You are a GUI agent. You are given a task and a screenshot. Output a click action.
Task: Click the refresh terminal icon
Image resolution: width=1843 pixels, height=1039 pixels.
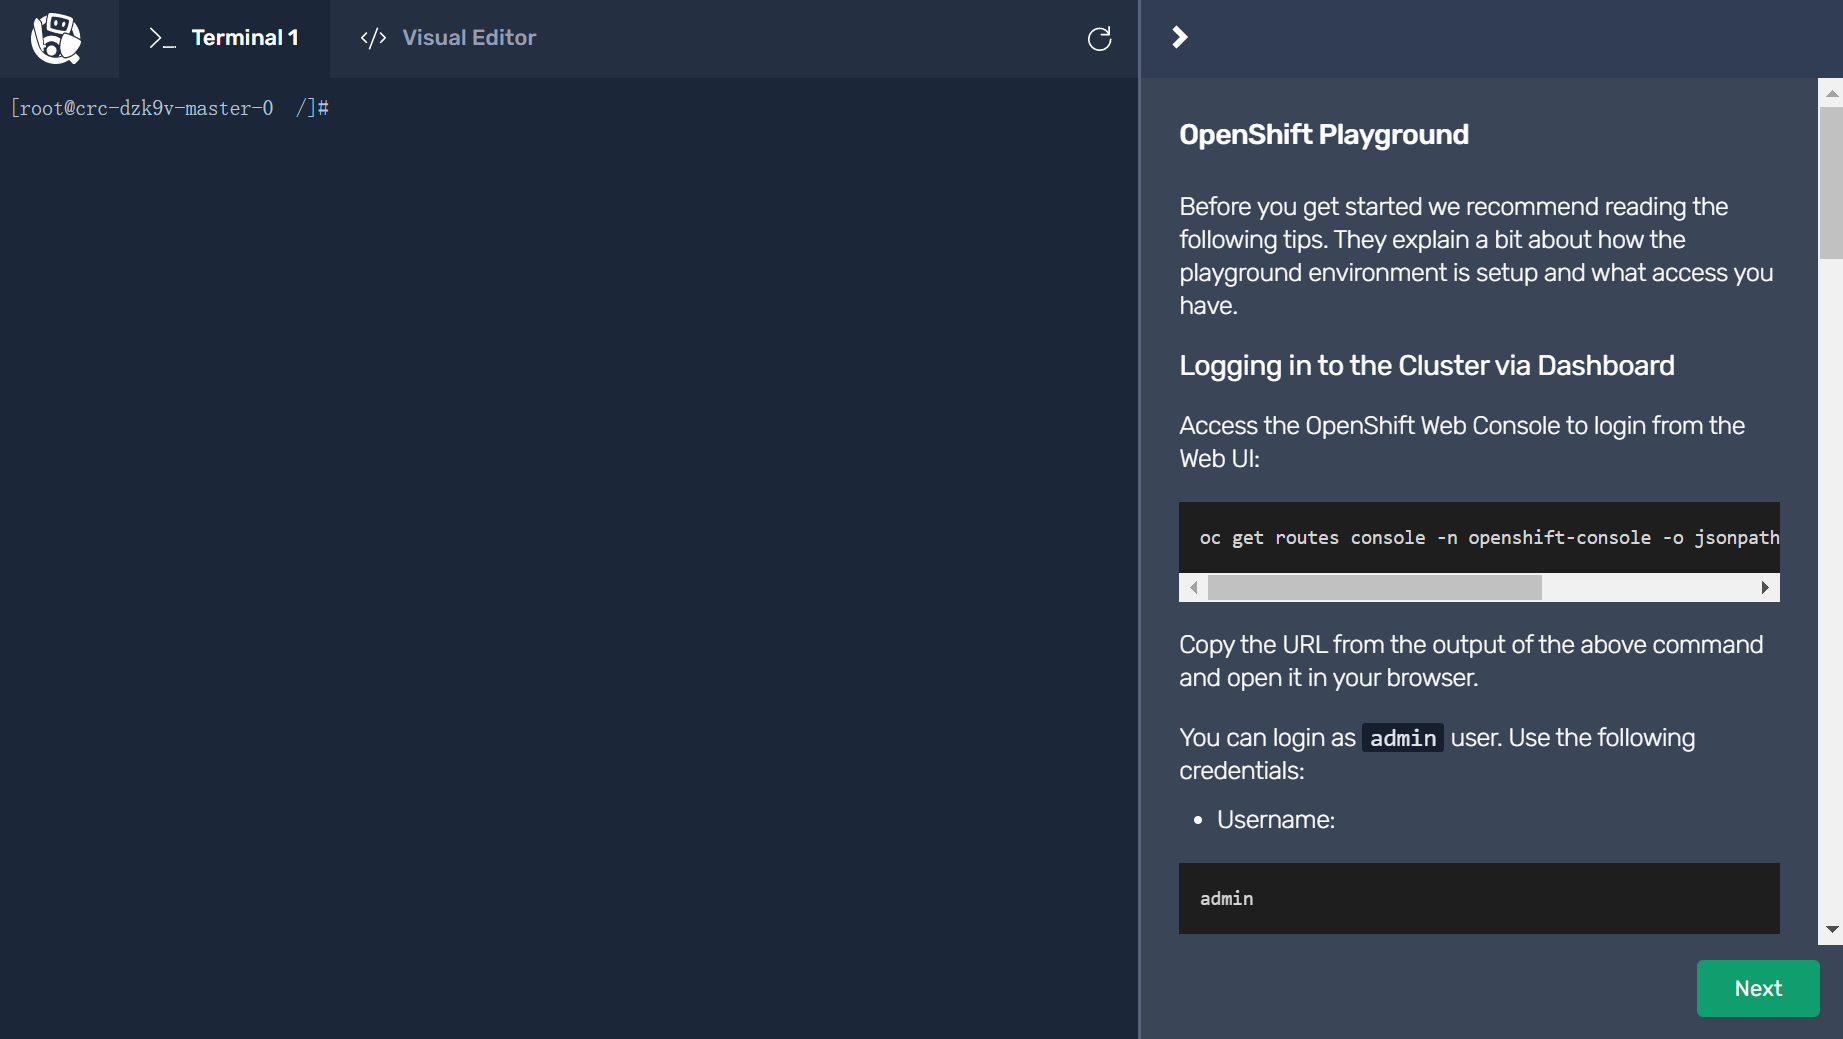(1099, 39)
